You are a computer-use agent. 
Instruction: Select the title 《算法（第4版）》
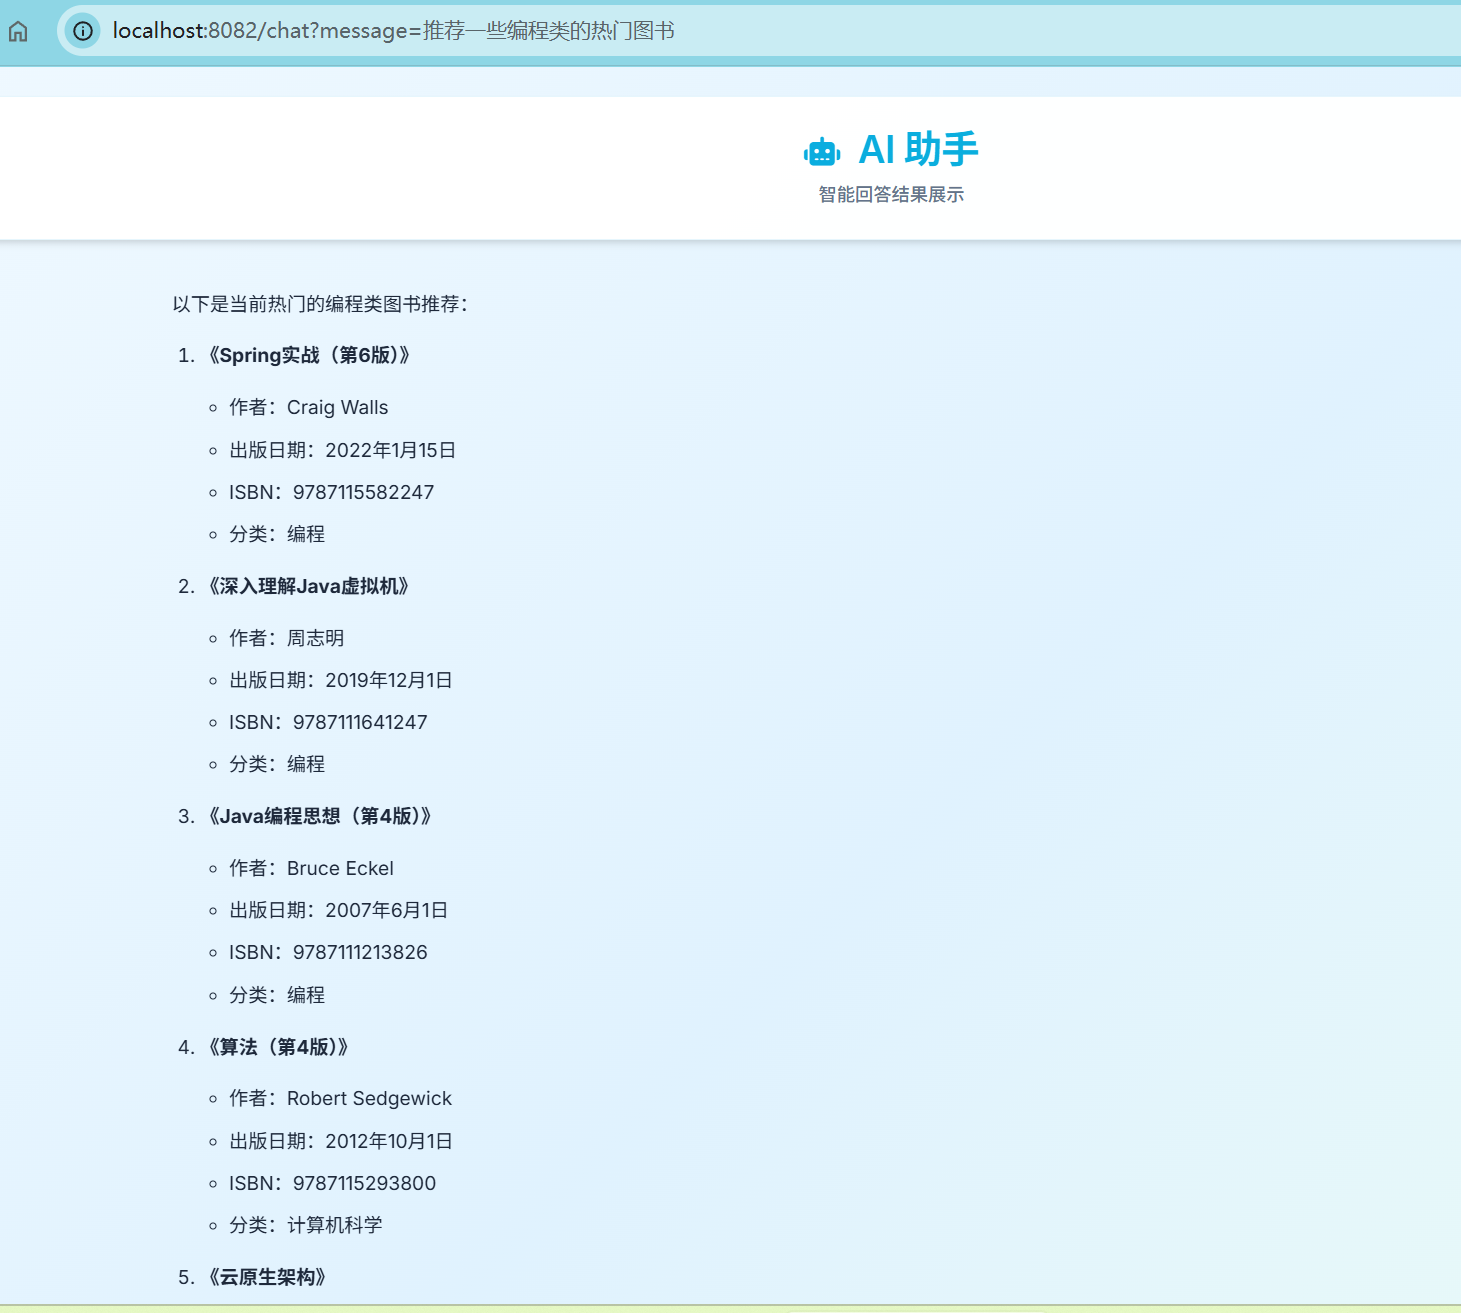click(x=278, y=1047)
